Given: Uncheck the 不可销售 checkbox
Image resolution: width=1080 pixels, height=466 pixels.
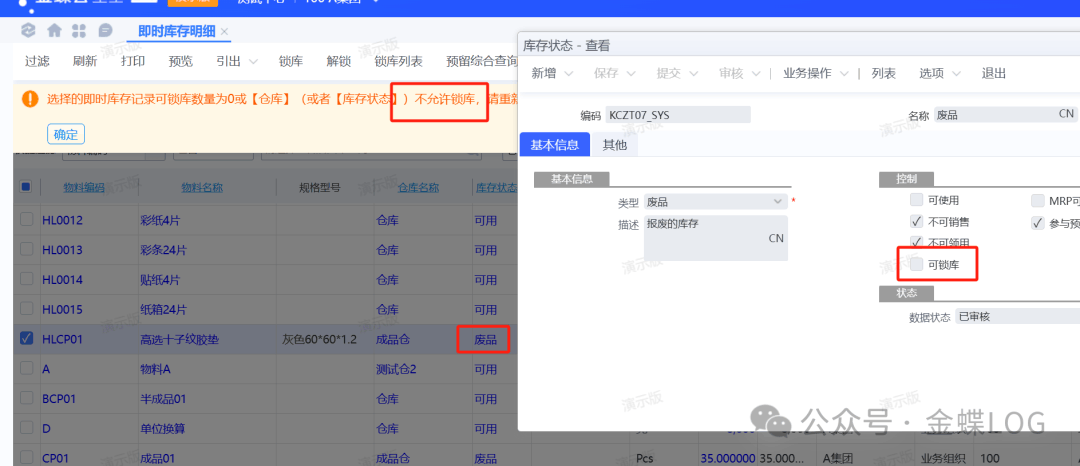Looking at the screenshot, I should point(917,221).
